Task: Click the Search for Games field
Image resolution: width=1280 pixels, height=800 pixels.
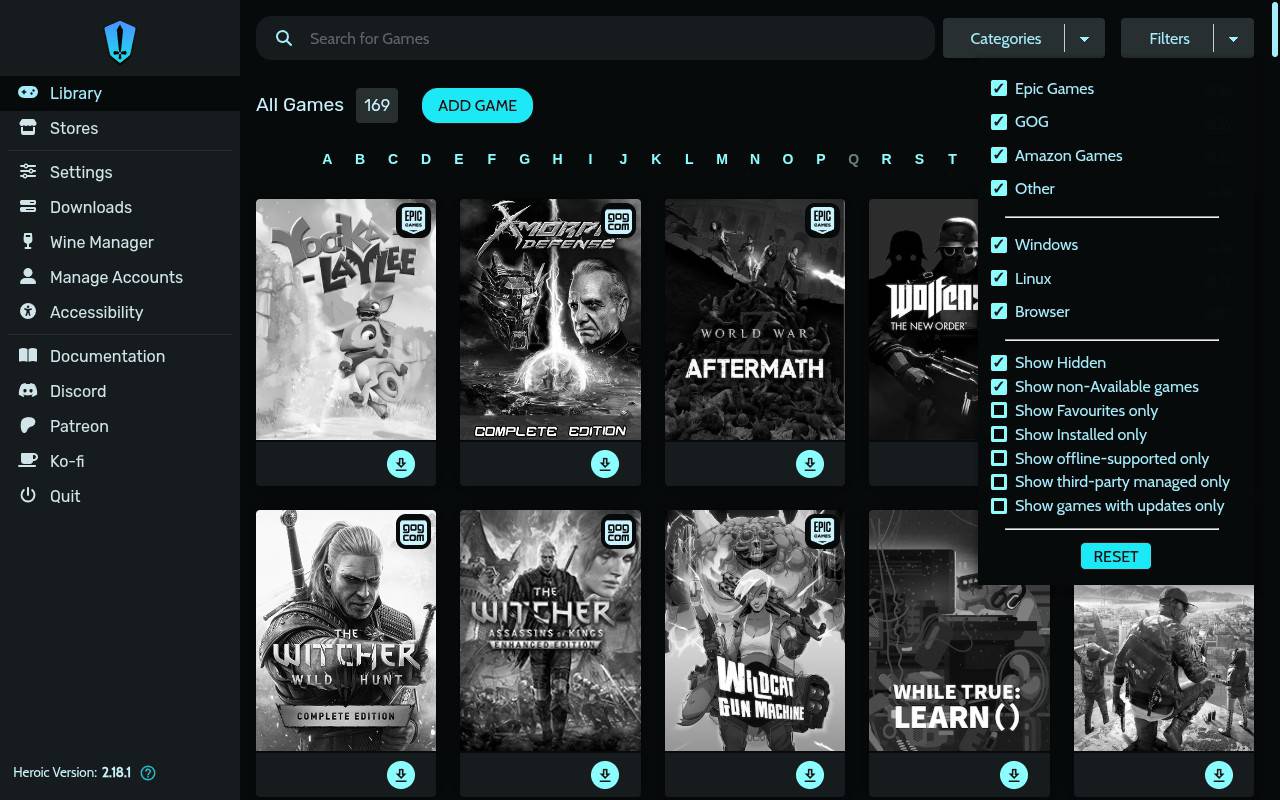Action: pos(595,38)
